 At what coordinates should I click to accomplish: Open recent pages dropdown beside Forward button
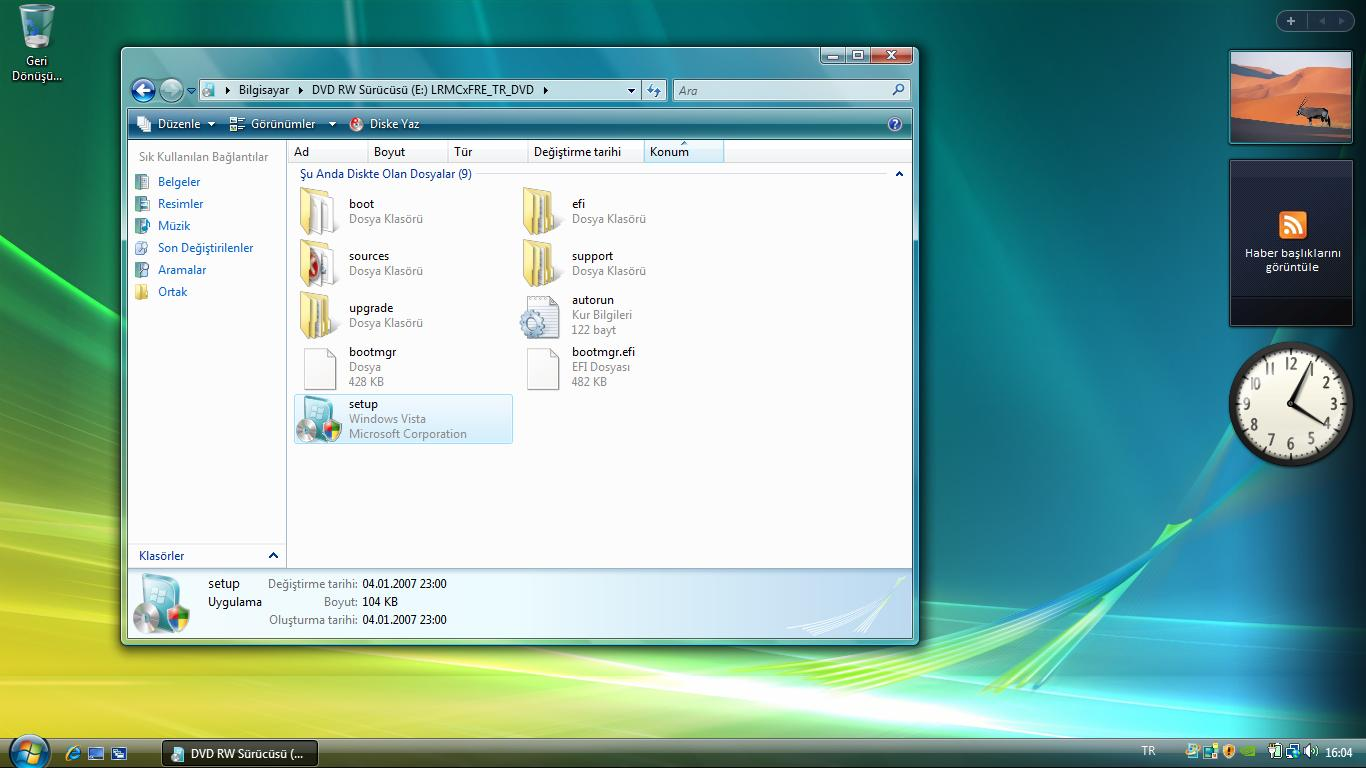pyautogui.click(x=191, y=91)
